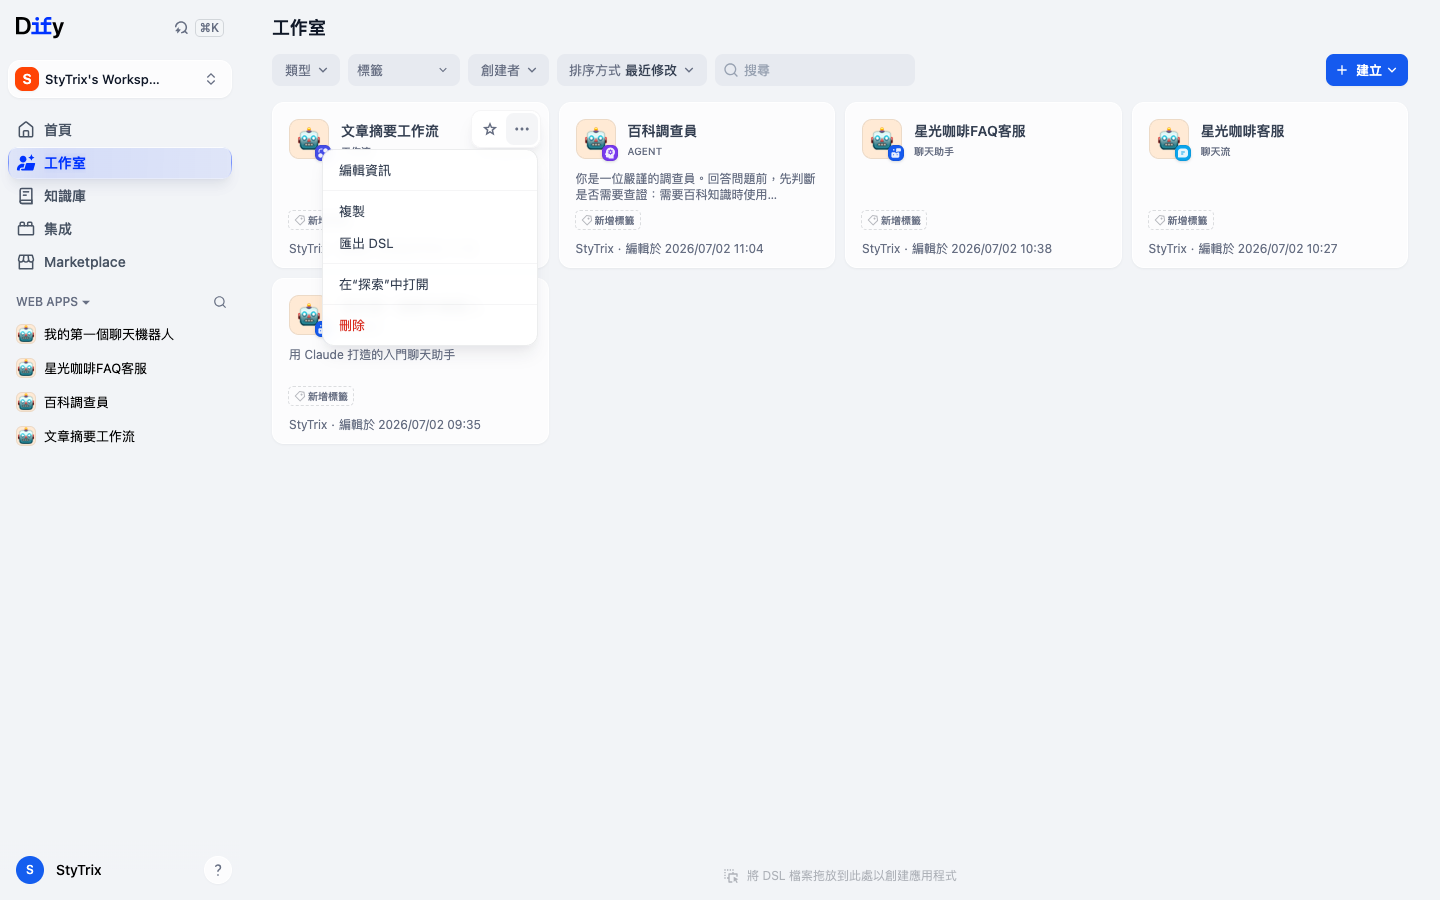Open web app 星光咖啡FAQ客服 in sidebar
Viewport: 1440px width, 900px height.
[x=120, y=369]
